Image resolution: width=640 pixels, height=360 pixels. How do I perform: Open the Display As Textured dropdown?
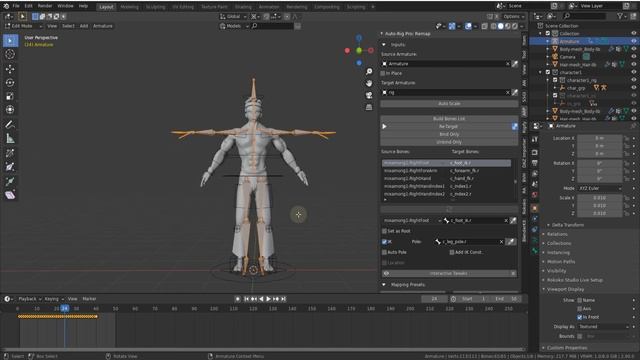click(x=603, y=327)
